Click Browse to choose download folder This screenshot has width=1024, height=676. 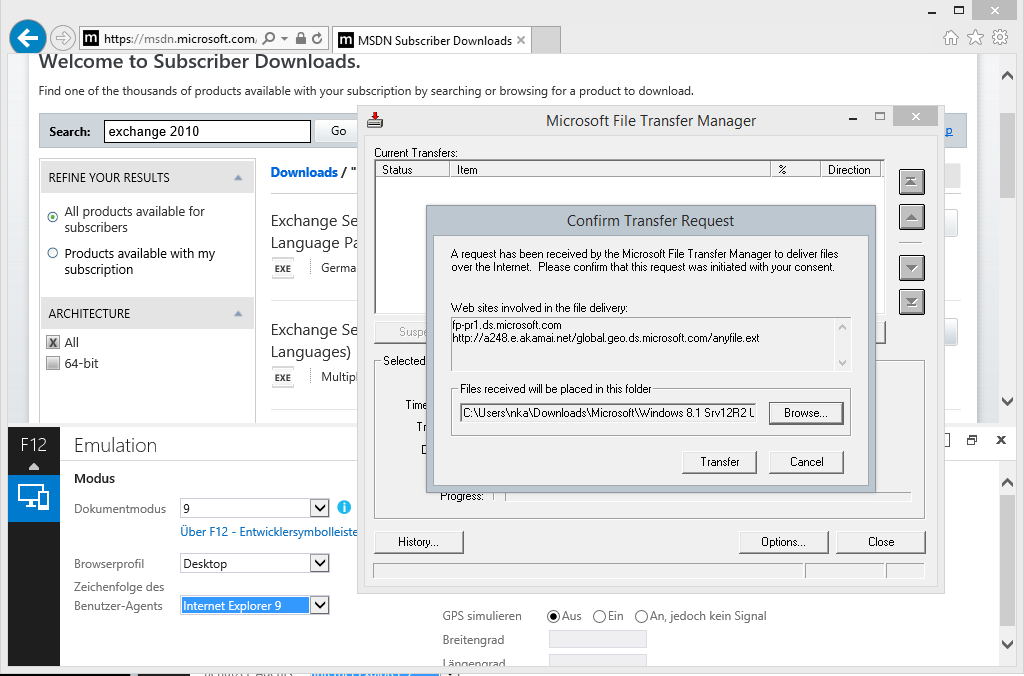click(x=806, y=413)
